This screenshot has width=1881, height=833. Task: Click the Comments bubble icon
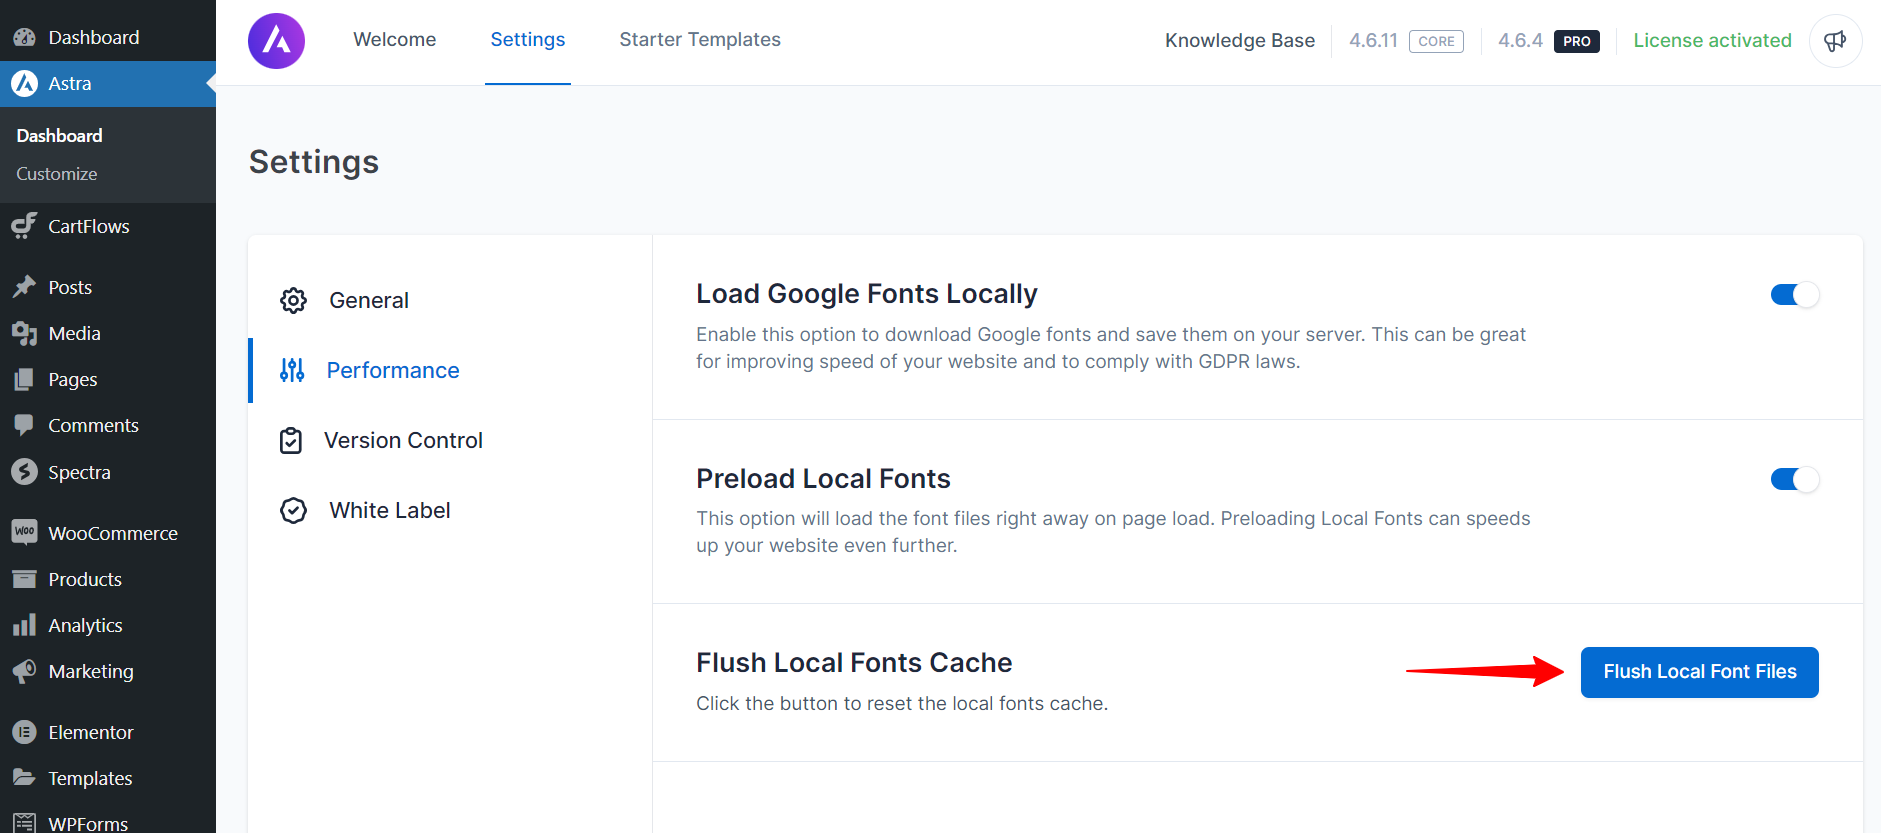pos(25,425)
